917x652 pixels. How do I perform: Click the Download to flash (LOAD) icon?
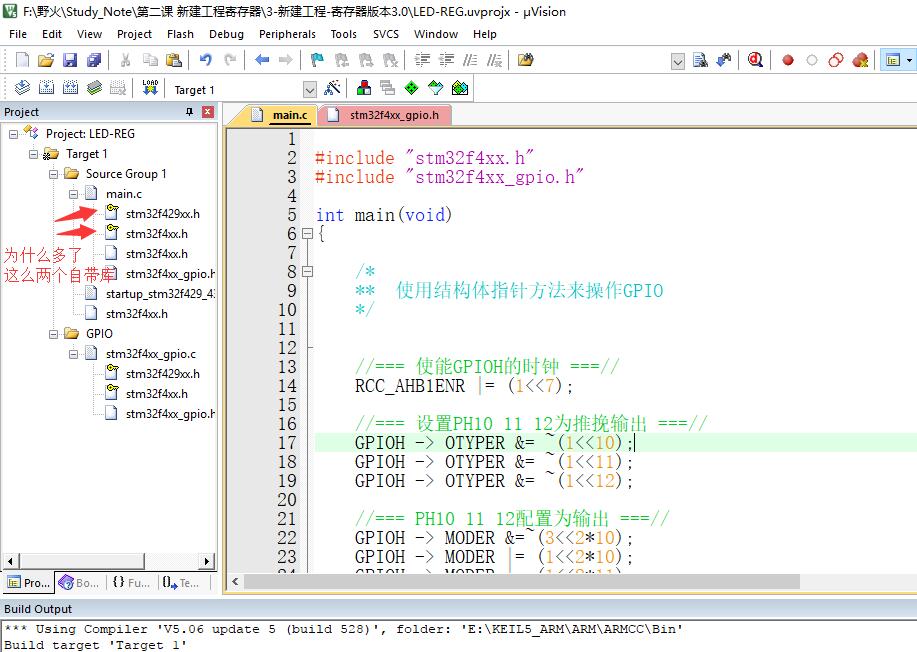pyautogui.click(x=150, y=88)
